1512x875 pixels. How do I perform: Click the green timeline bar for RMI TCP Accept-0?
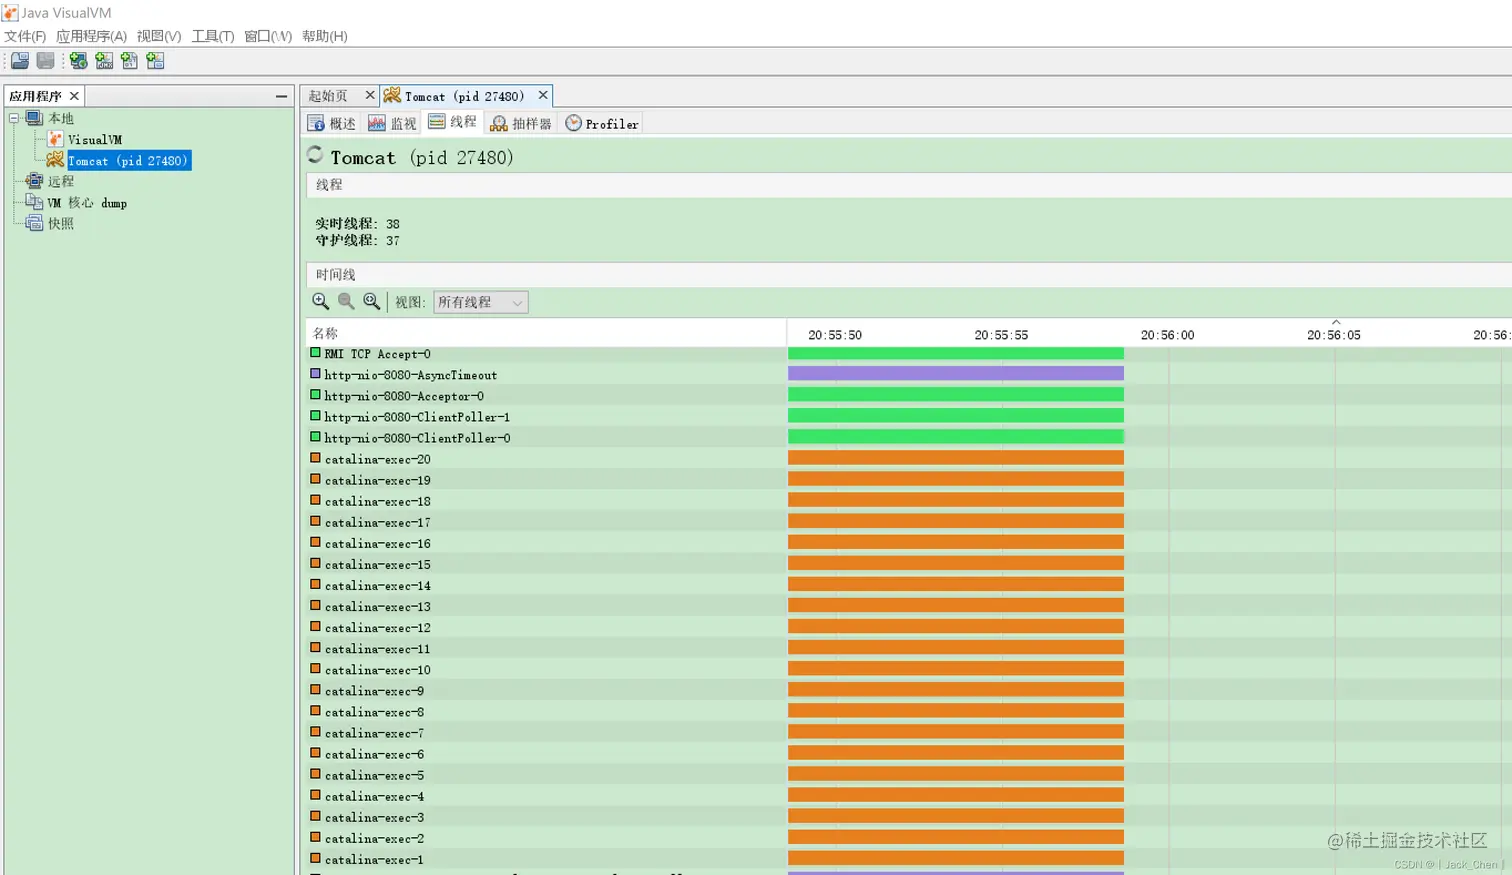point(956,353)
